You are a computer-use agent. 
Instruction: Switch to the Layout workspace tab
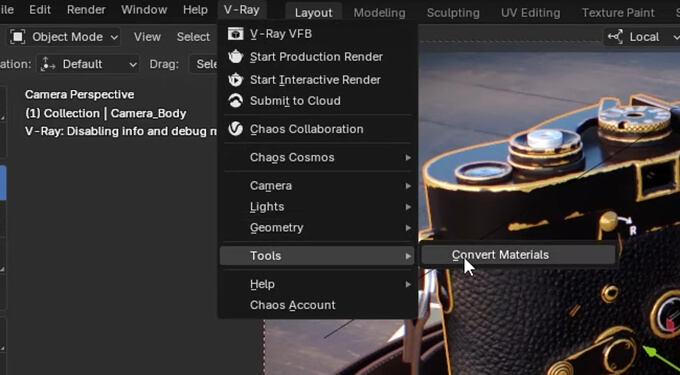(313, 13)
